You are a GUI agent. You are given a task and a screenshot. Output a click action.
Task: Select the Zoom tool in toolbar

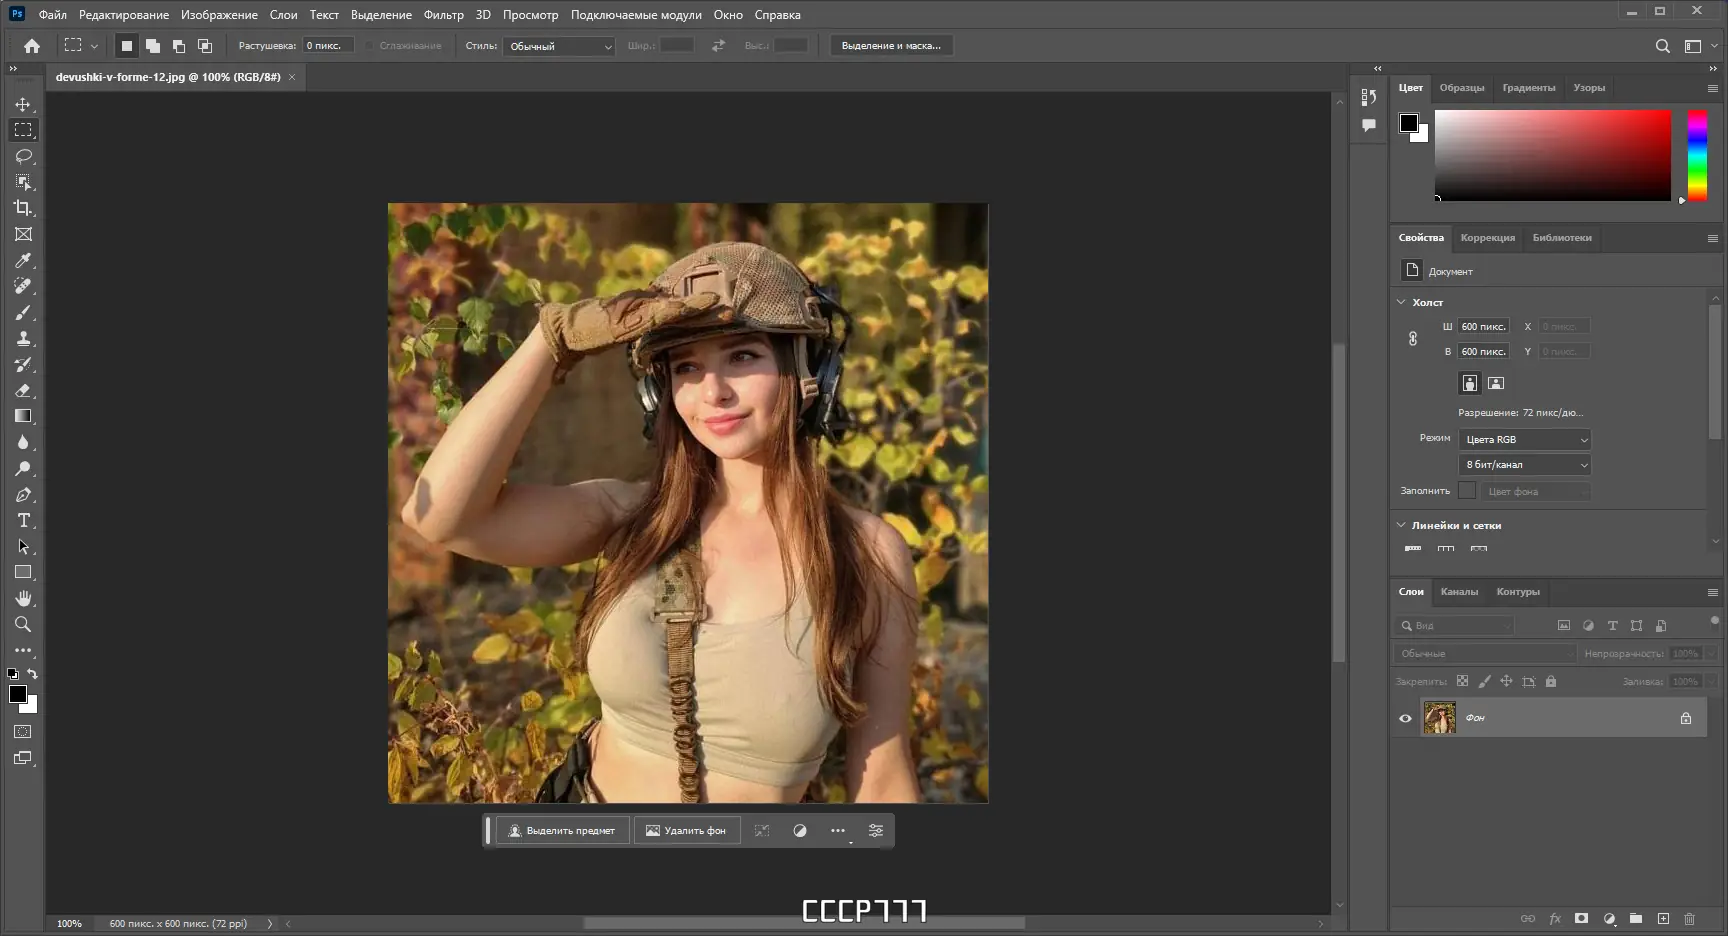[x=23, y=624]
